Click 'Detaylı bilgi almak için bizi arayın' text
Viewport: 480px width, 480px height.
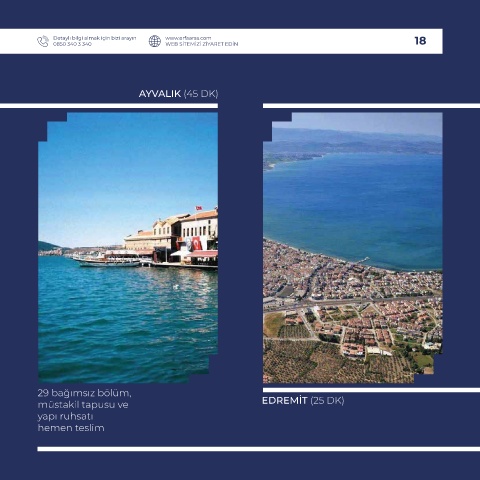pos(94,38)
